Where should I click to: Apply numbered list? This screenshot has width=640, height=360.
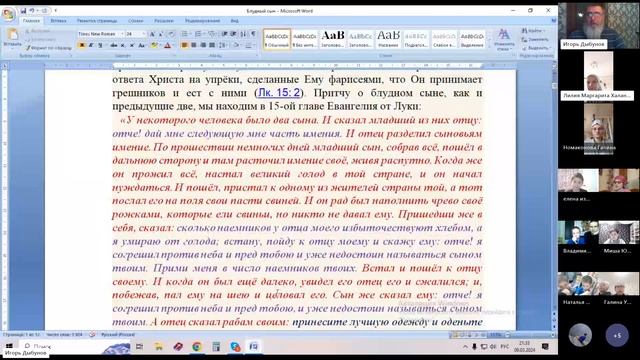pyautogui.click(x=199, y=34)
